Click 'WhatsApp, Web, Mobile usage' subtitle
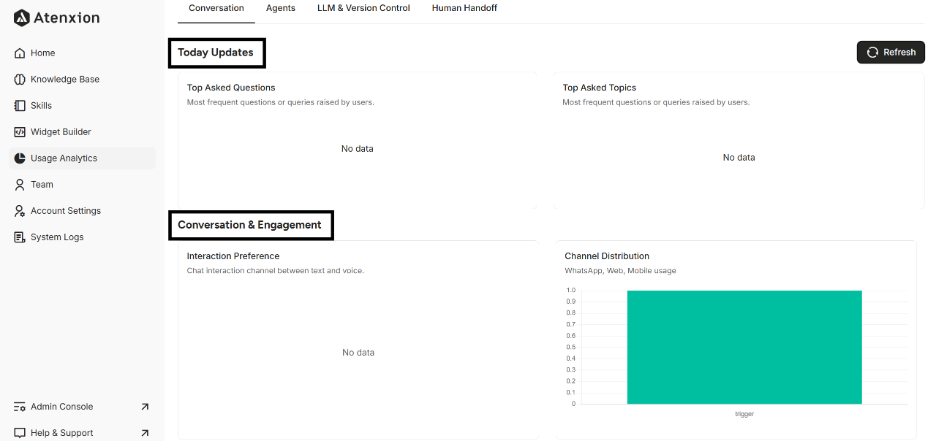Image resolution: width=936 pixels, height=441 pixels. [x=620, y=271]
